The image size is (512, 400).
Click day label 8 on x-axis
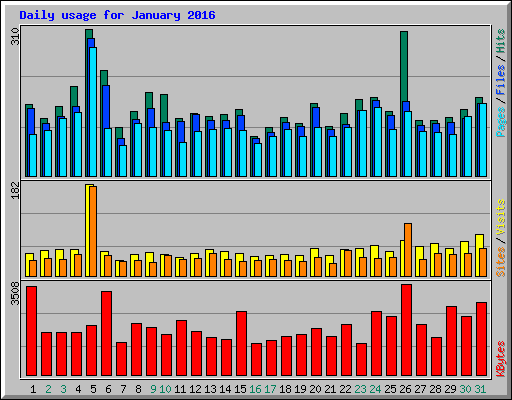click(x=138, y=389)
